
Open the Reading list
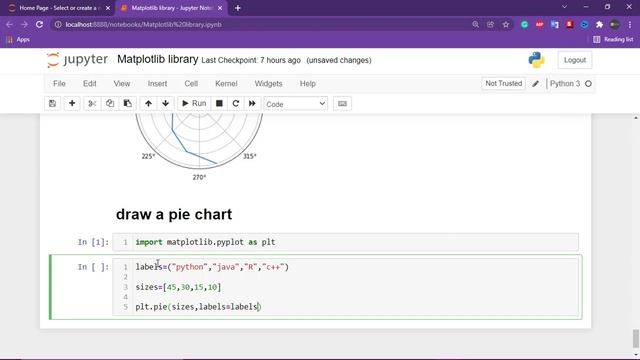pyautogui.click(x=613, y=40)
